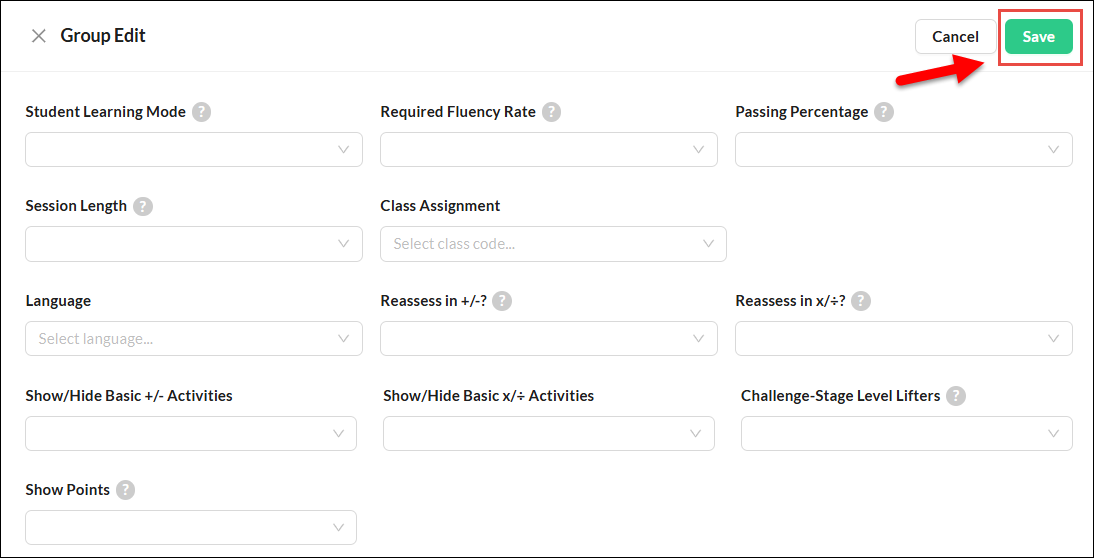Expand the Show Points dropdown

click(191, 528)
